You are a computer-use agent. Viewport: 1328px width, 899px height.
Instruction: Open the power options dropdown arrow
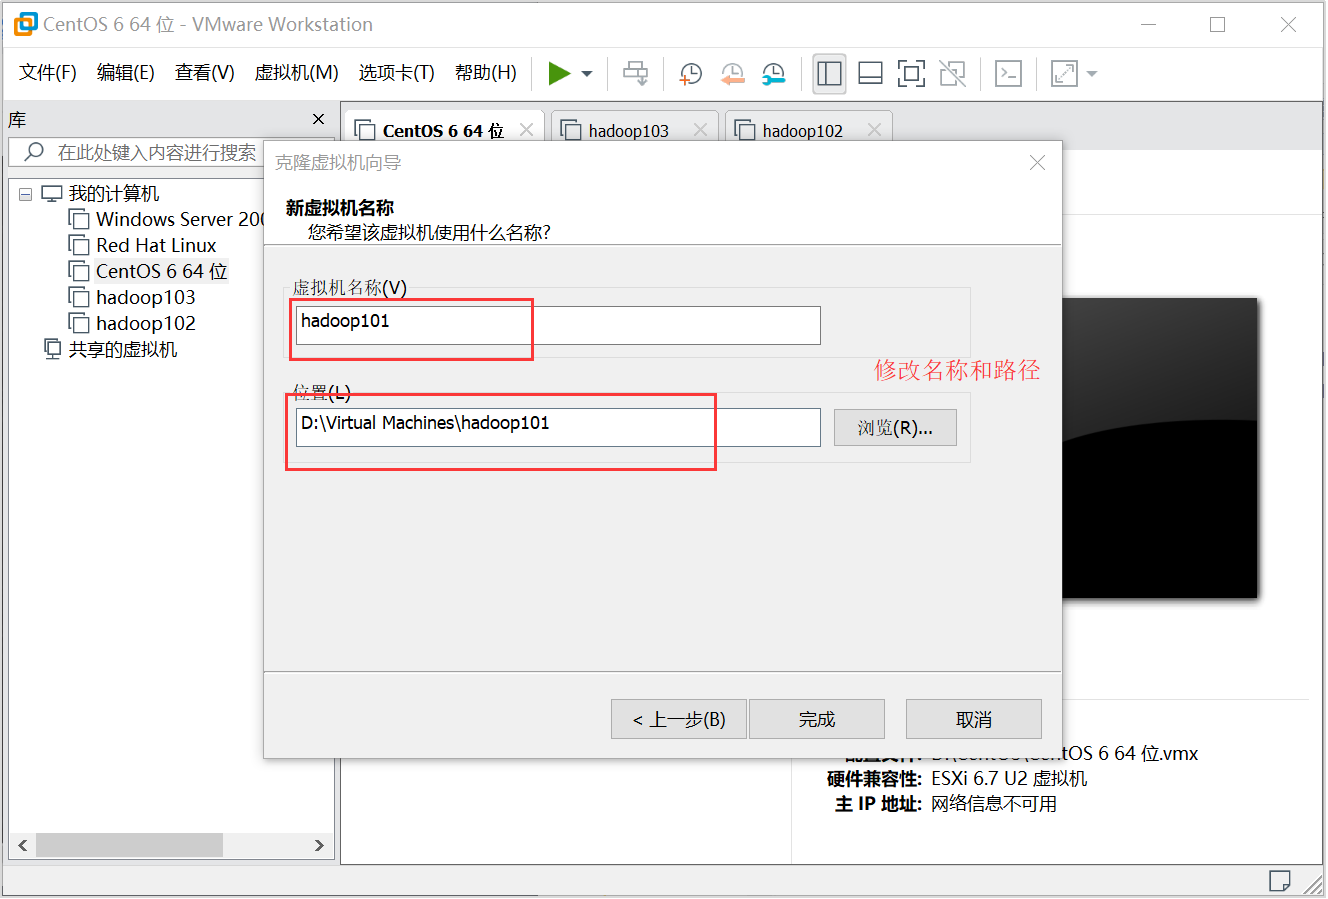[x=587, y=74]
